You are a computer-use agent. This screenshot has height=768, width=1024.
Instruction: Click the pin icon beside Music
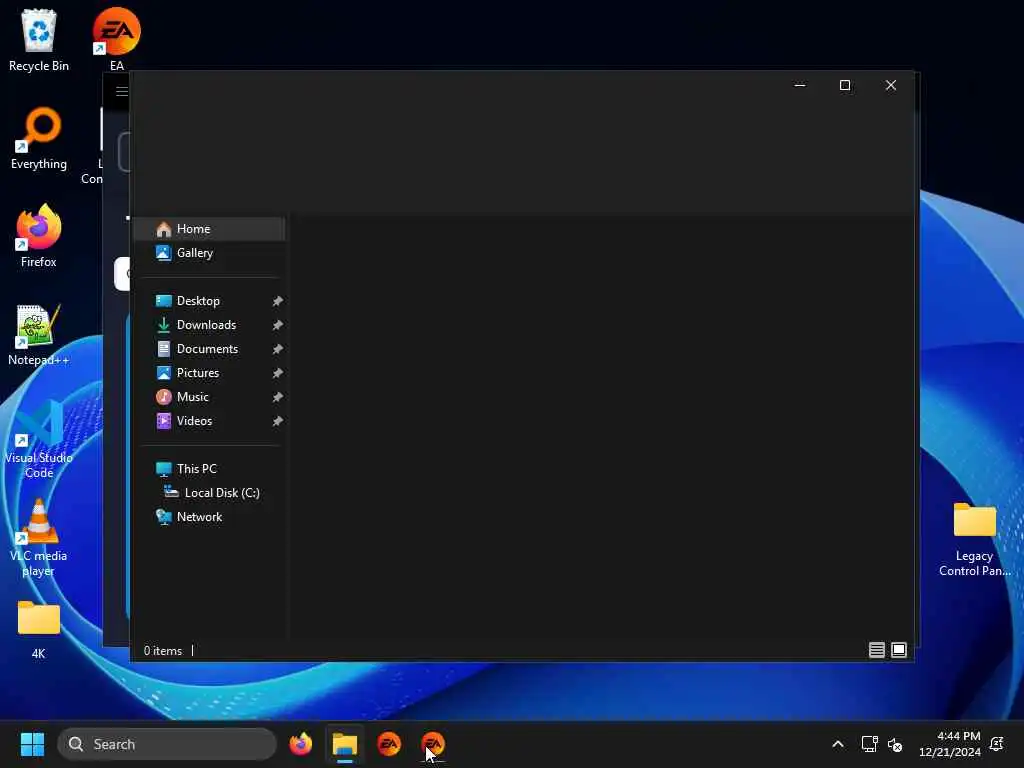point(278,397)
